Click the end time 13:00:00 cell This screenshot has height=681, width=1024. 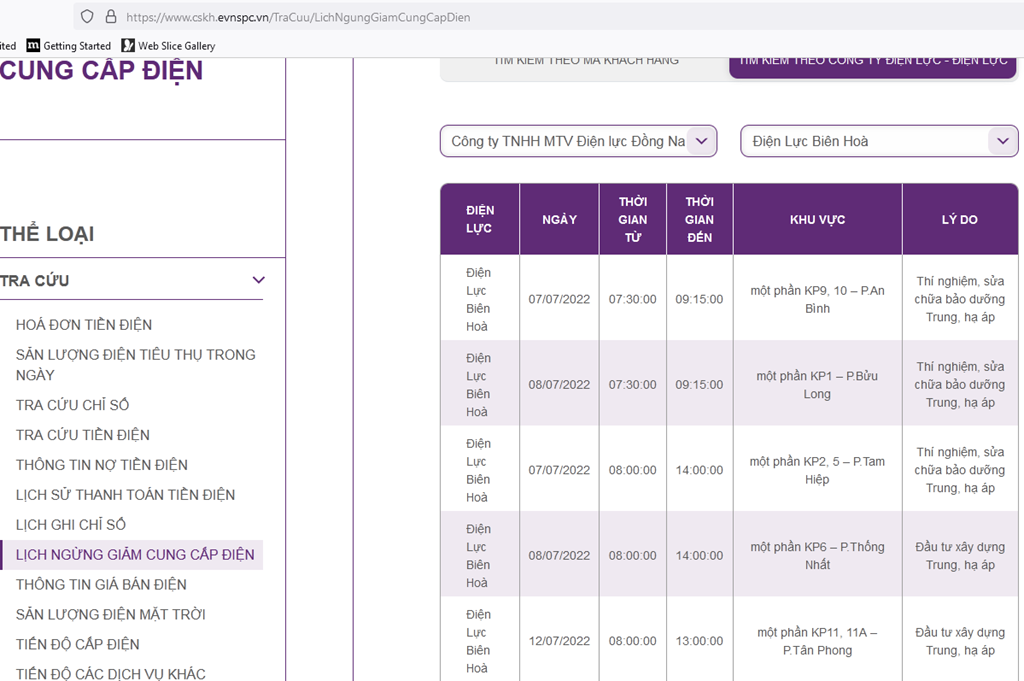pos(699,641)
